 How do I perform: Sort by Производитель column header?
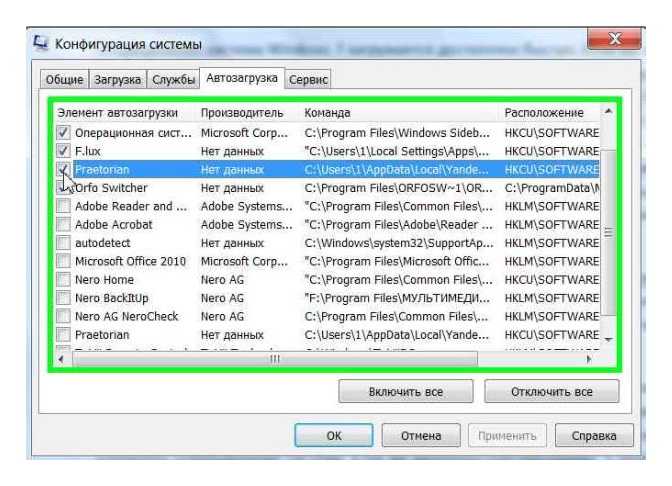point(242,113)
